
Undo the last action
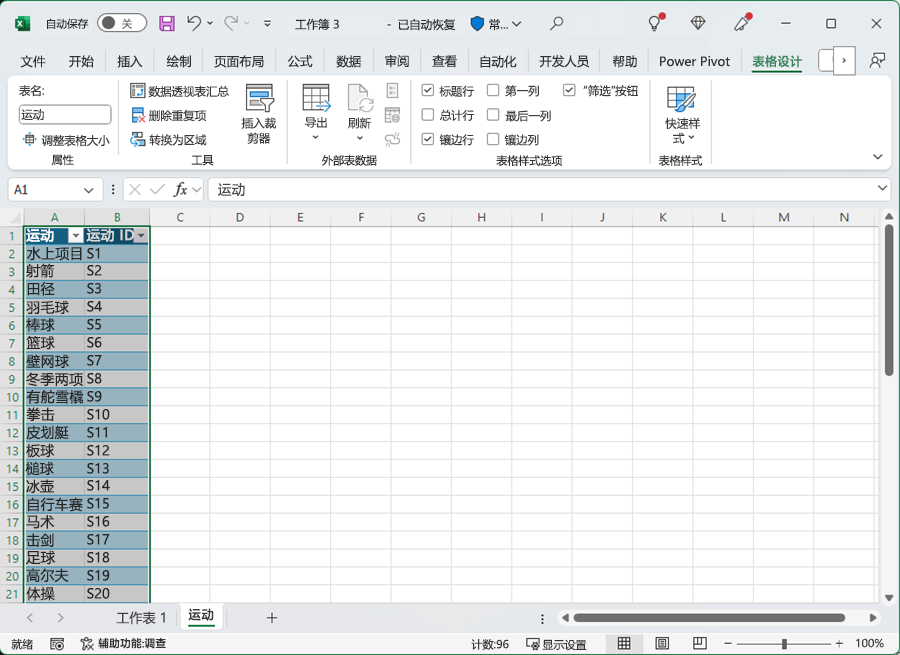pos(193,24)
